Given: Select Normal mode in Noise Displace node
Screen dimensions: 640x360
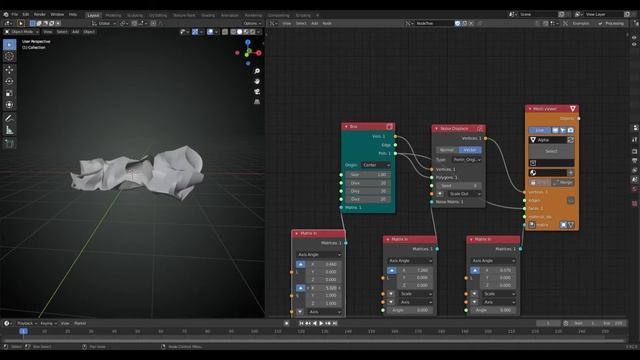Looking at the screenshot, I should 447,150.
